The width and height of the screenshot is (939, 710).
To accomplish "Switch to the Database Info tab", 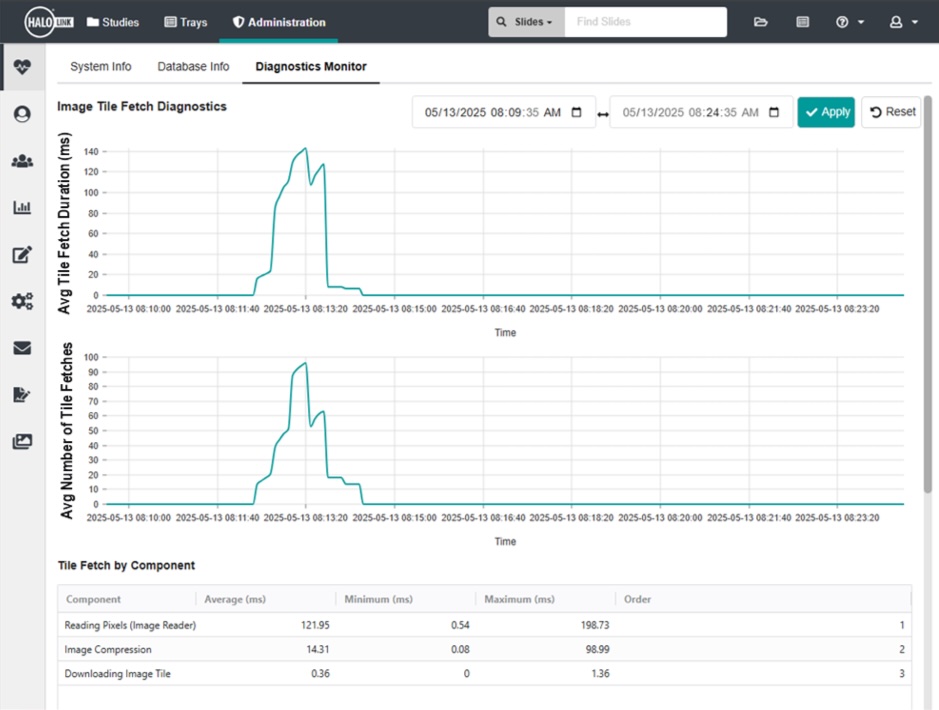I will 193,66.
